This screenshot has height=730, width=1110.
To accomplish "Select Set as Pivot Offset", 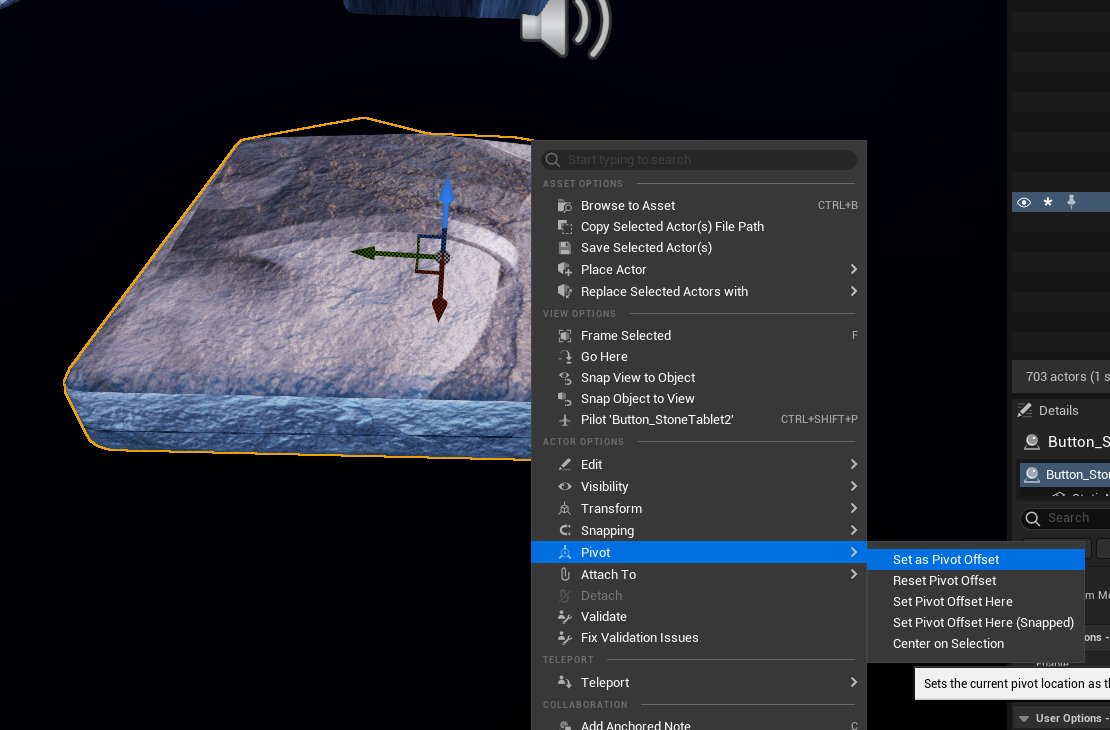I will point(975,559).
